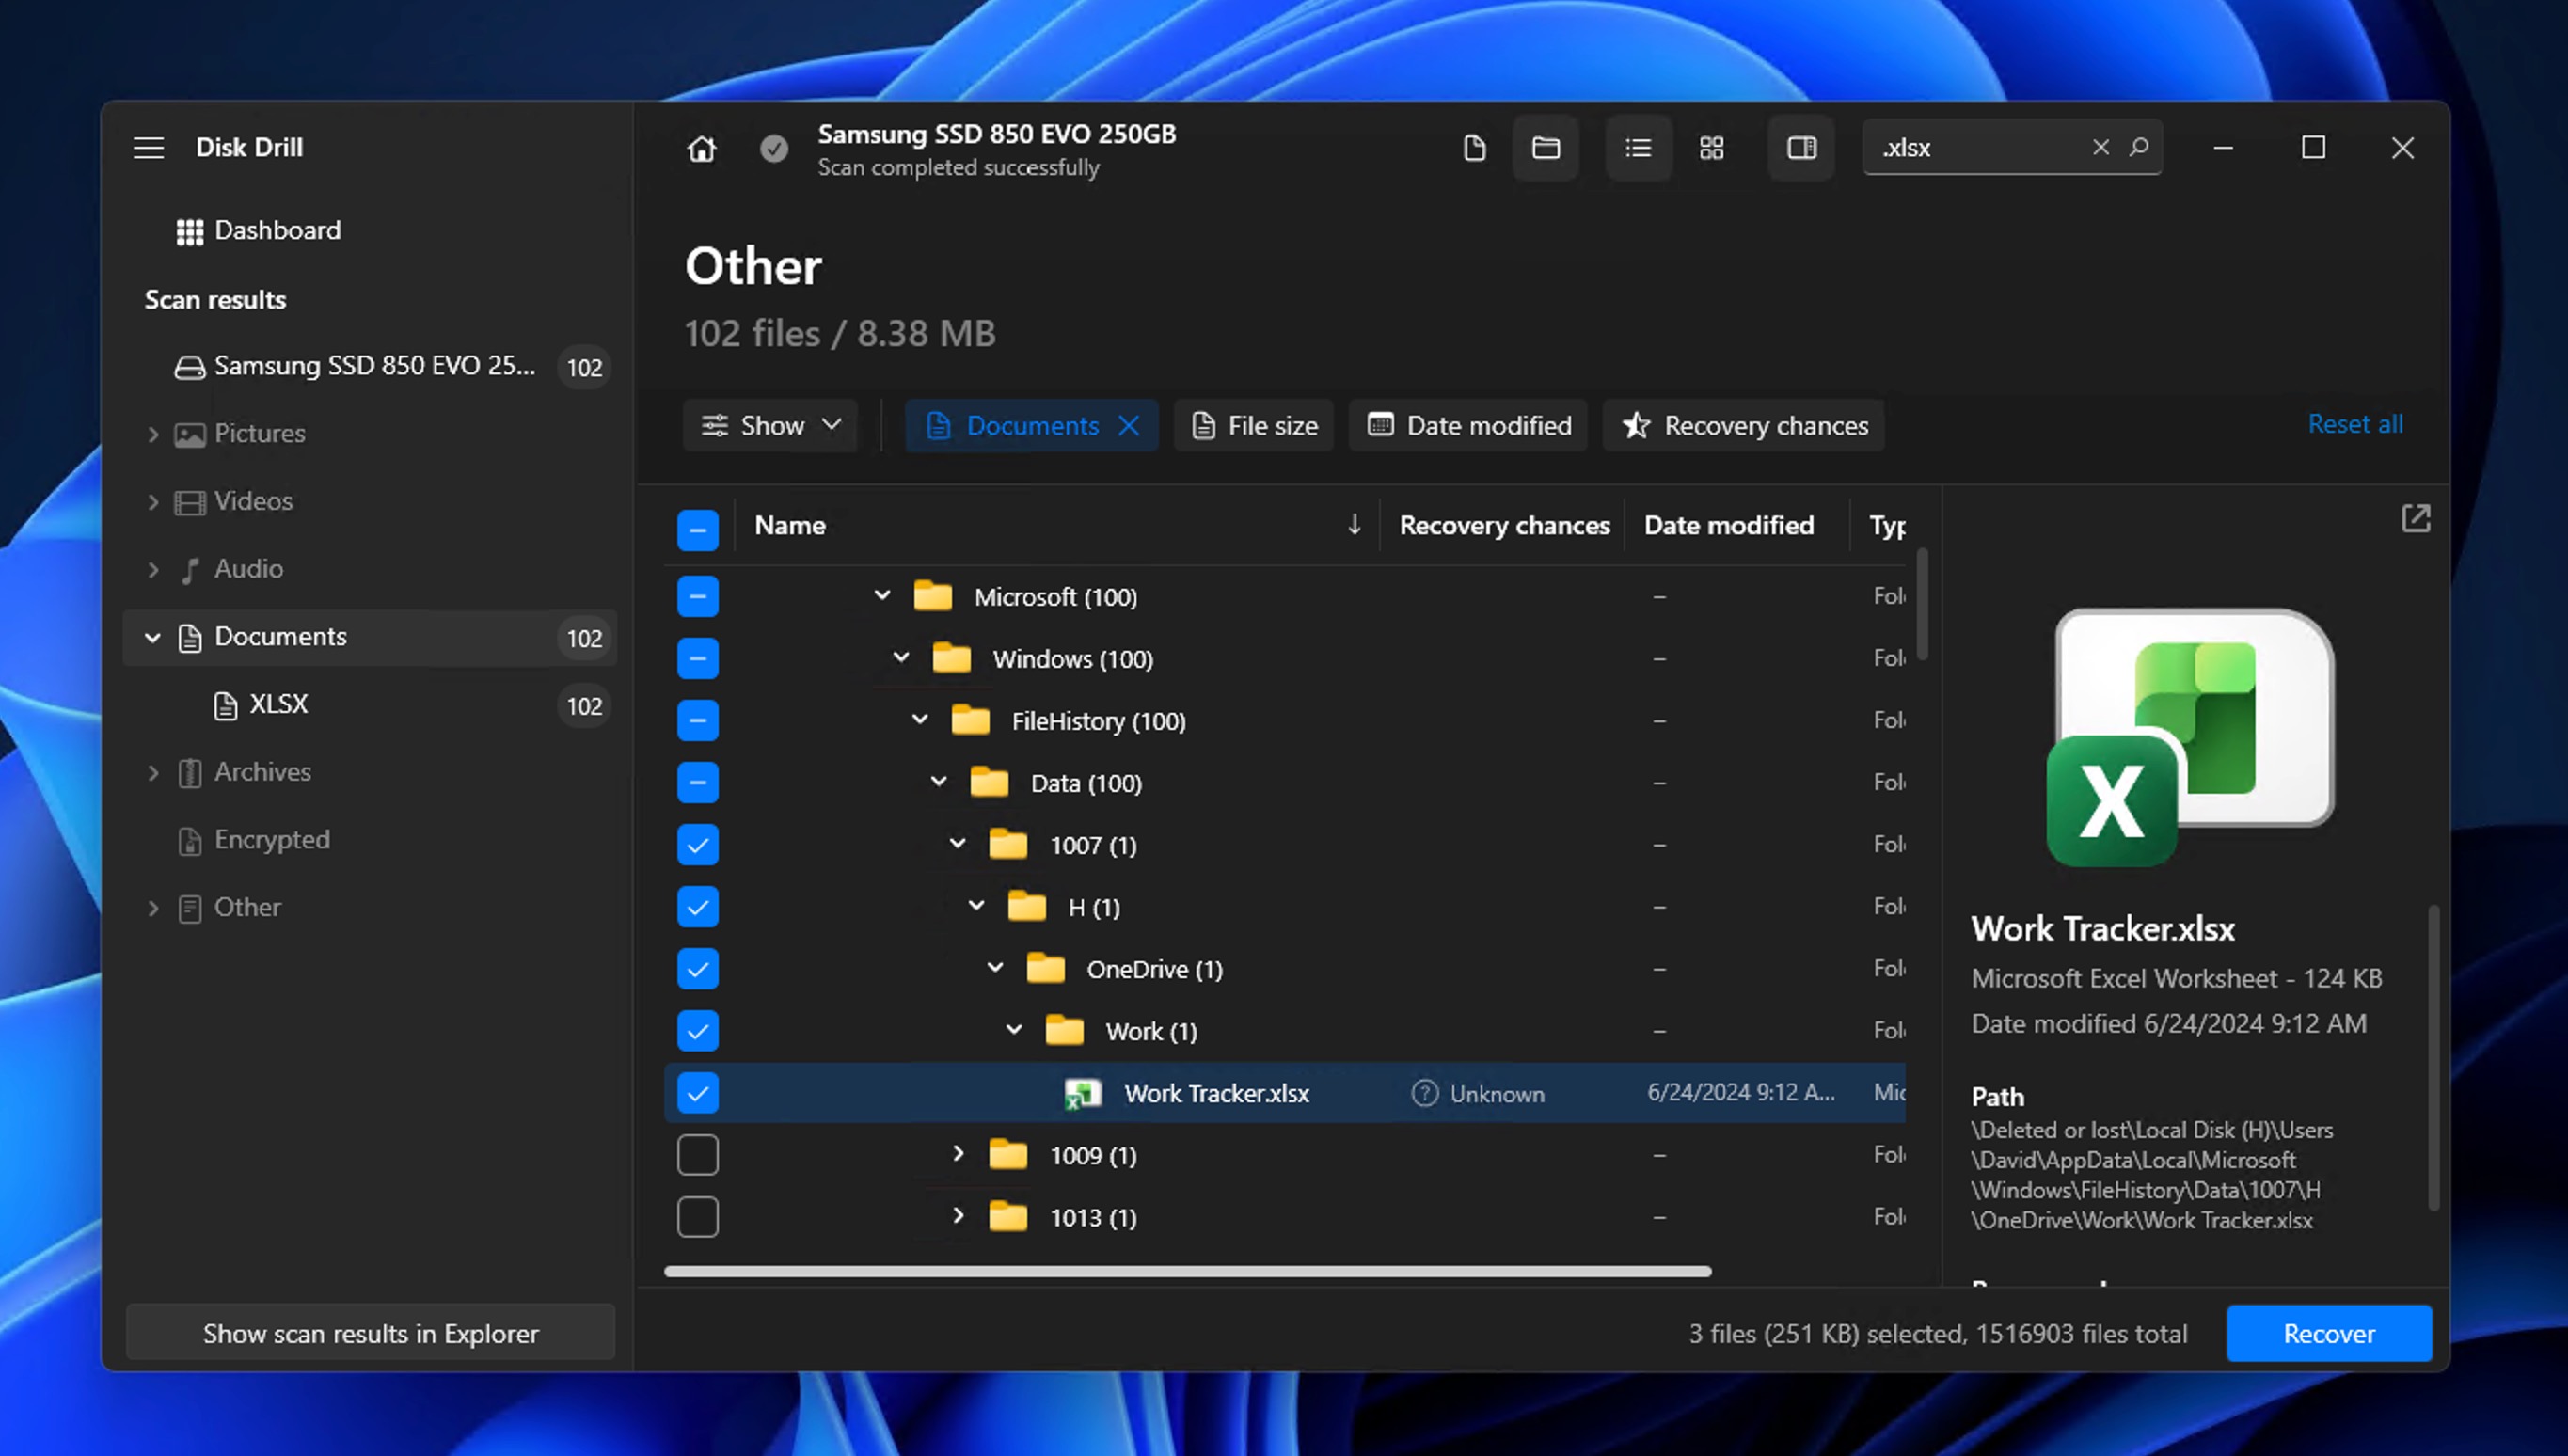Open the hamburger menu next to Disk Drill
The width and height of the screenshot is (2568, 1456).
pyautogui.click(x=149, y=148)
